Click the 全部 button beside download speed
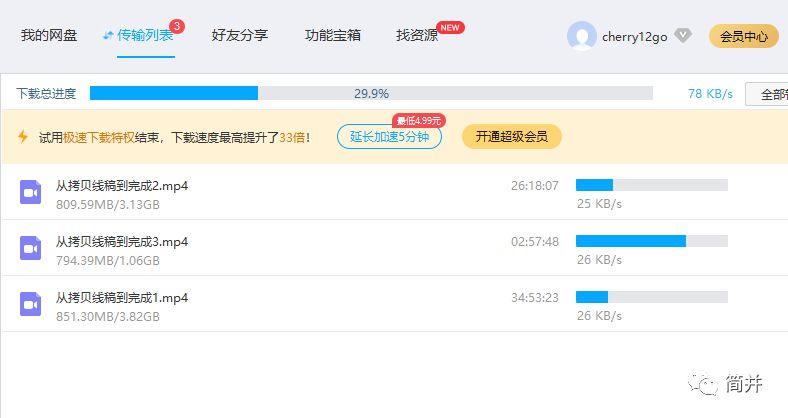This screenshot has width=788, height=418. coord(770,94)
